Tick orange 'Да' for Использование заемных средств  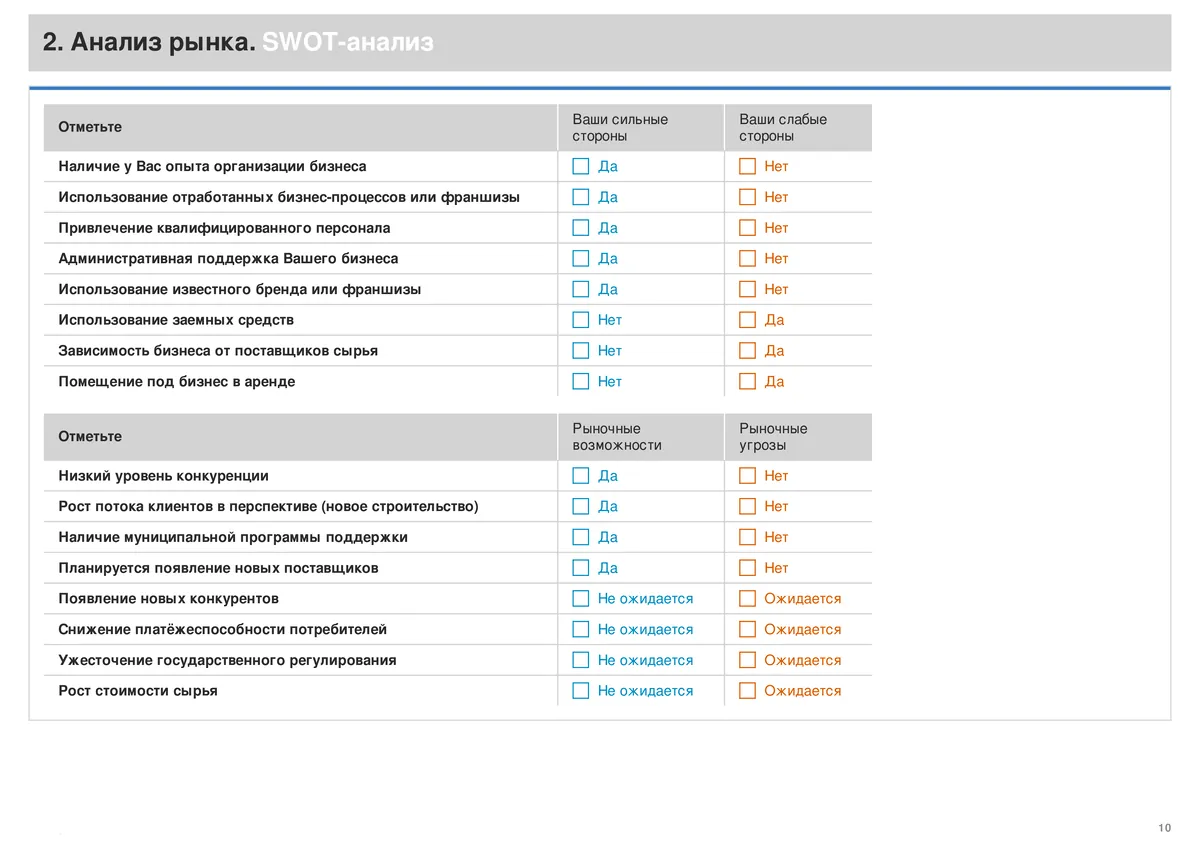point(747,320)
